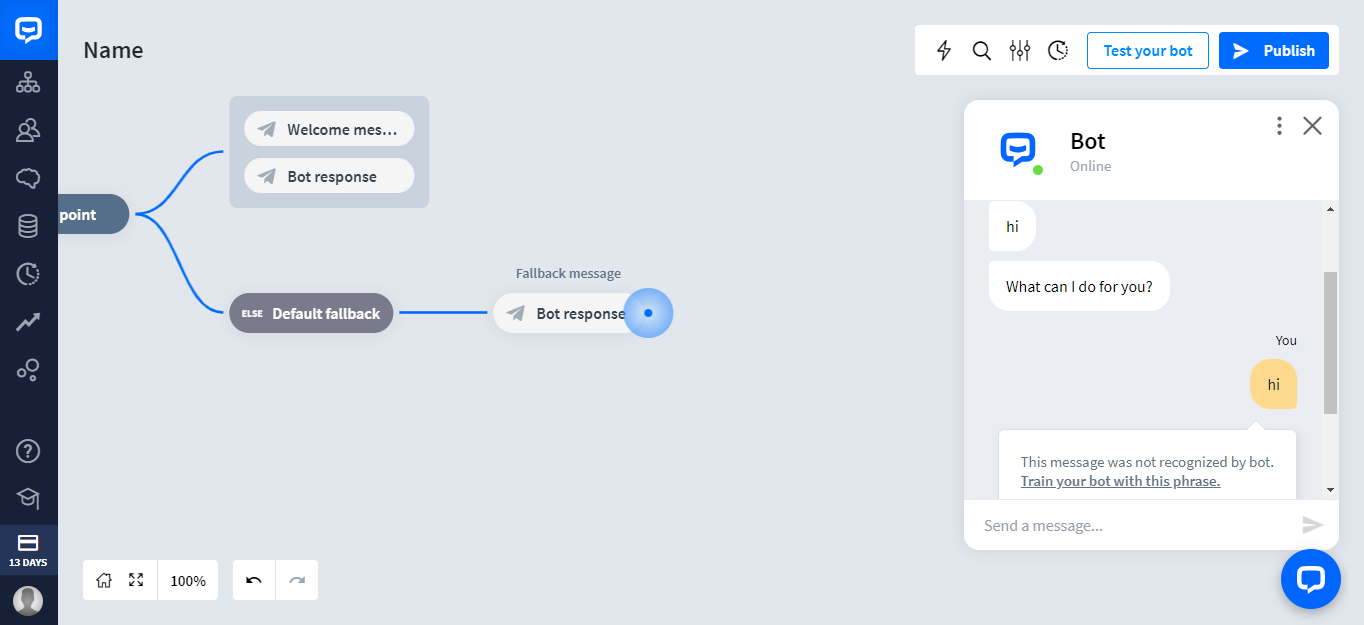Open the chat widget three-dot menu
The width and height of the screenshot is (1364, 625).
pyautogui.click(x=1279, y=125)
